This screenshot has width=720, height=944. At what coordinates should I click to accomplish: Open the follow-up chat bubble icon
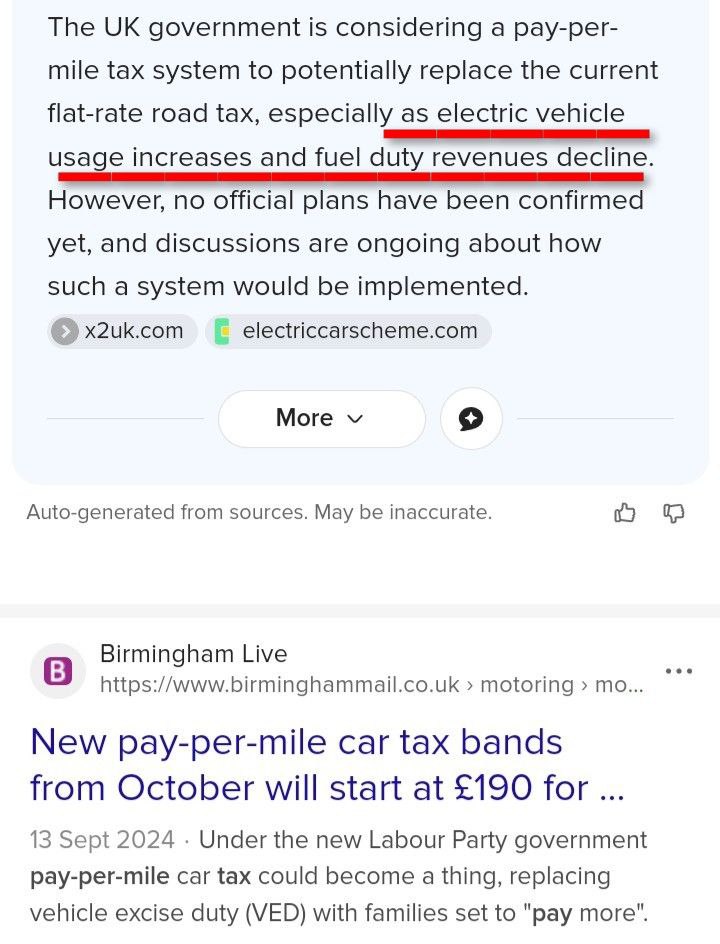[x=471, y=418]
